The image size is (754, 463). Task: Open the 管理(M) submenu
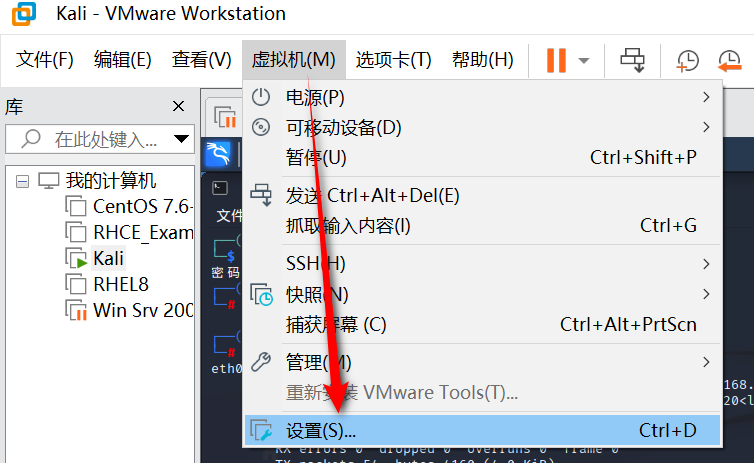click(482, 362)
